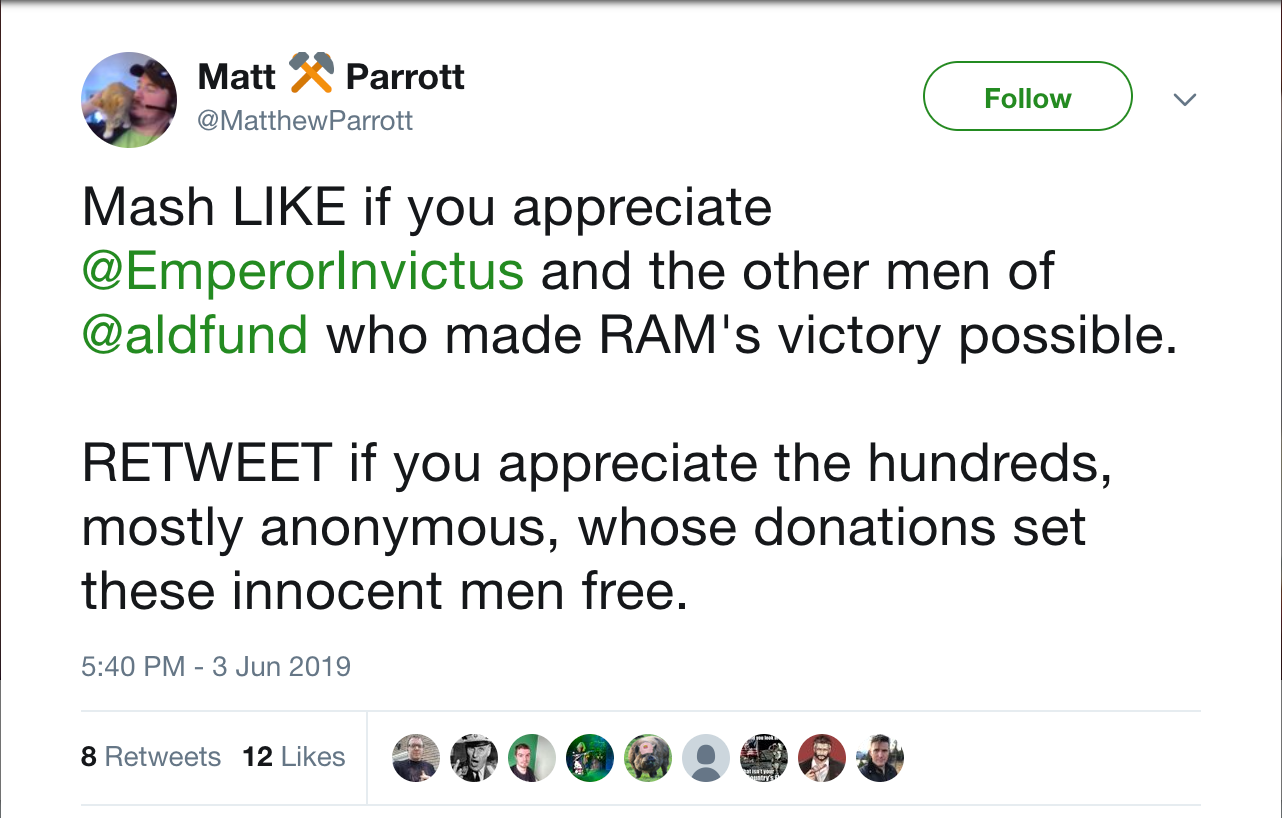
Task: Open the default gray silhouette liker avatar
Action: [x=706, y=757]
